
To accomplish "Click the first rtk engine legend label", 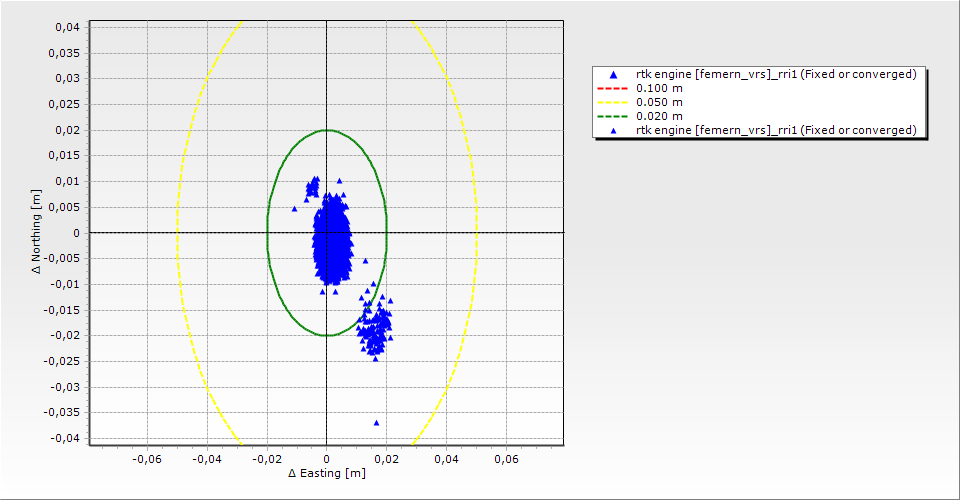I will tap(776, 74).
